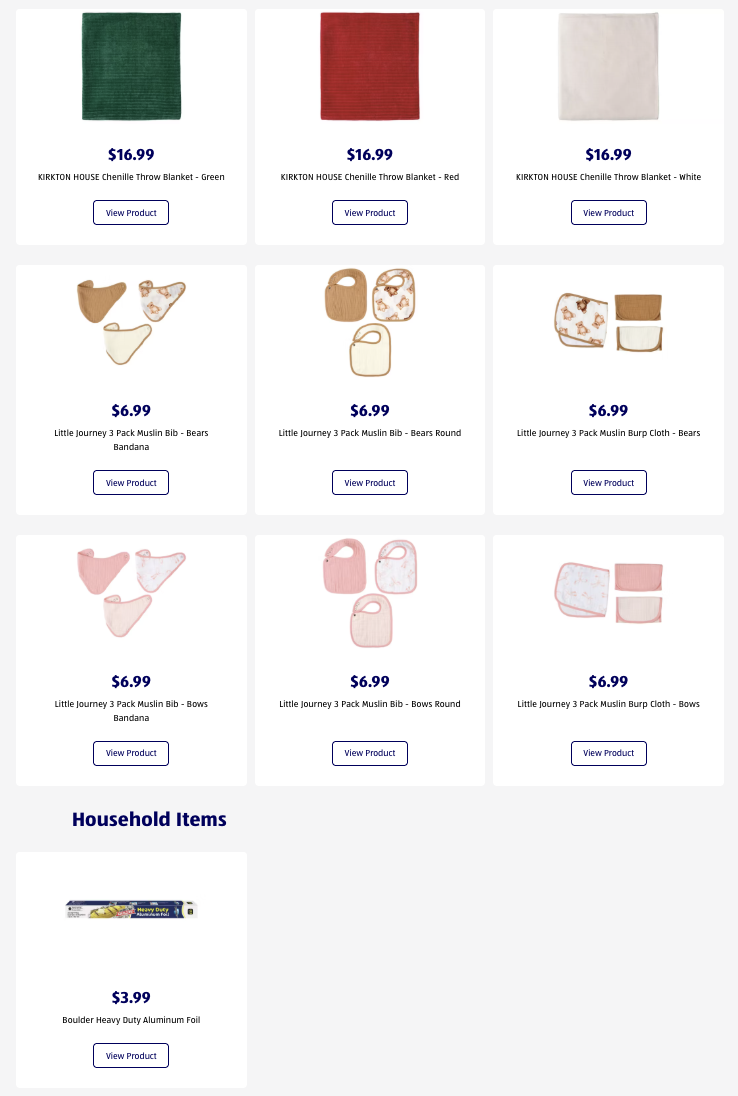Viewport: 738px width, 1096px height.
Task: Open the Bears Bandana bib image
Action: tap(131, 319)
